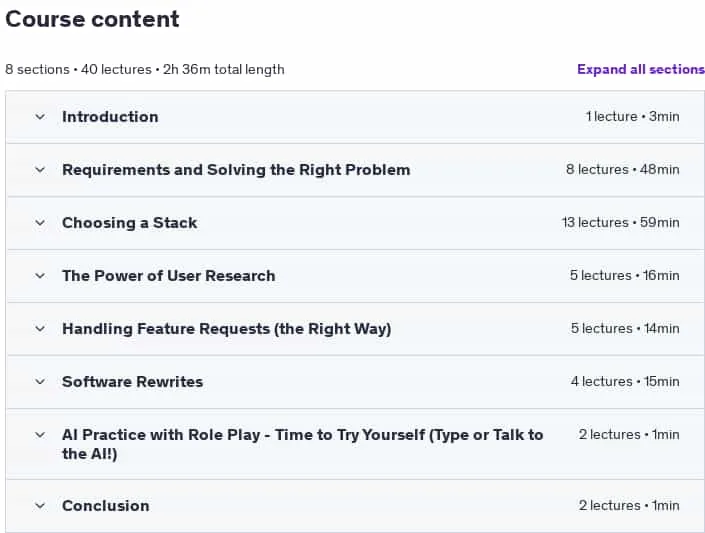Open AI Practice with Role Play section title
Screen dimensions: 705x533
point(303,444)
